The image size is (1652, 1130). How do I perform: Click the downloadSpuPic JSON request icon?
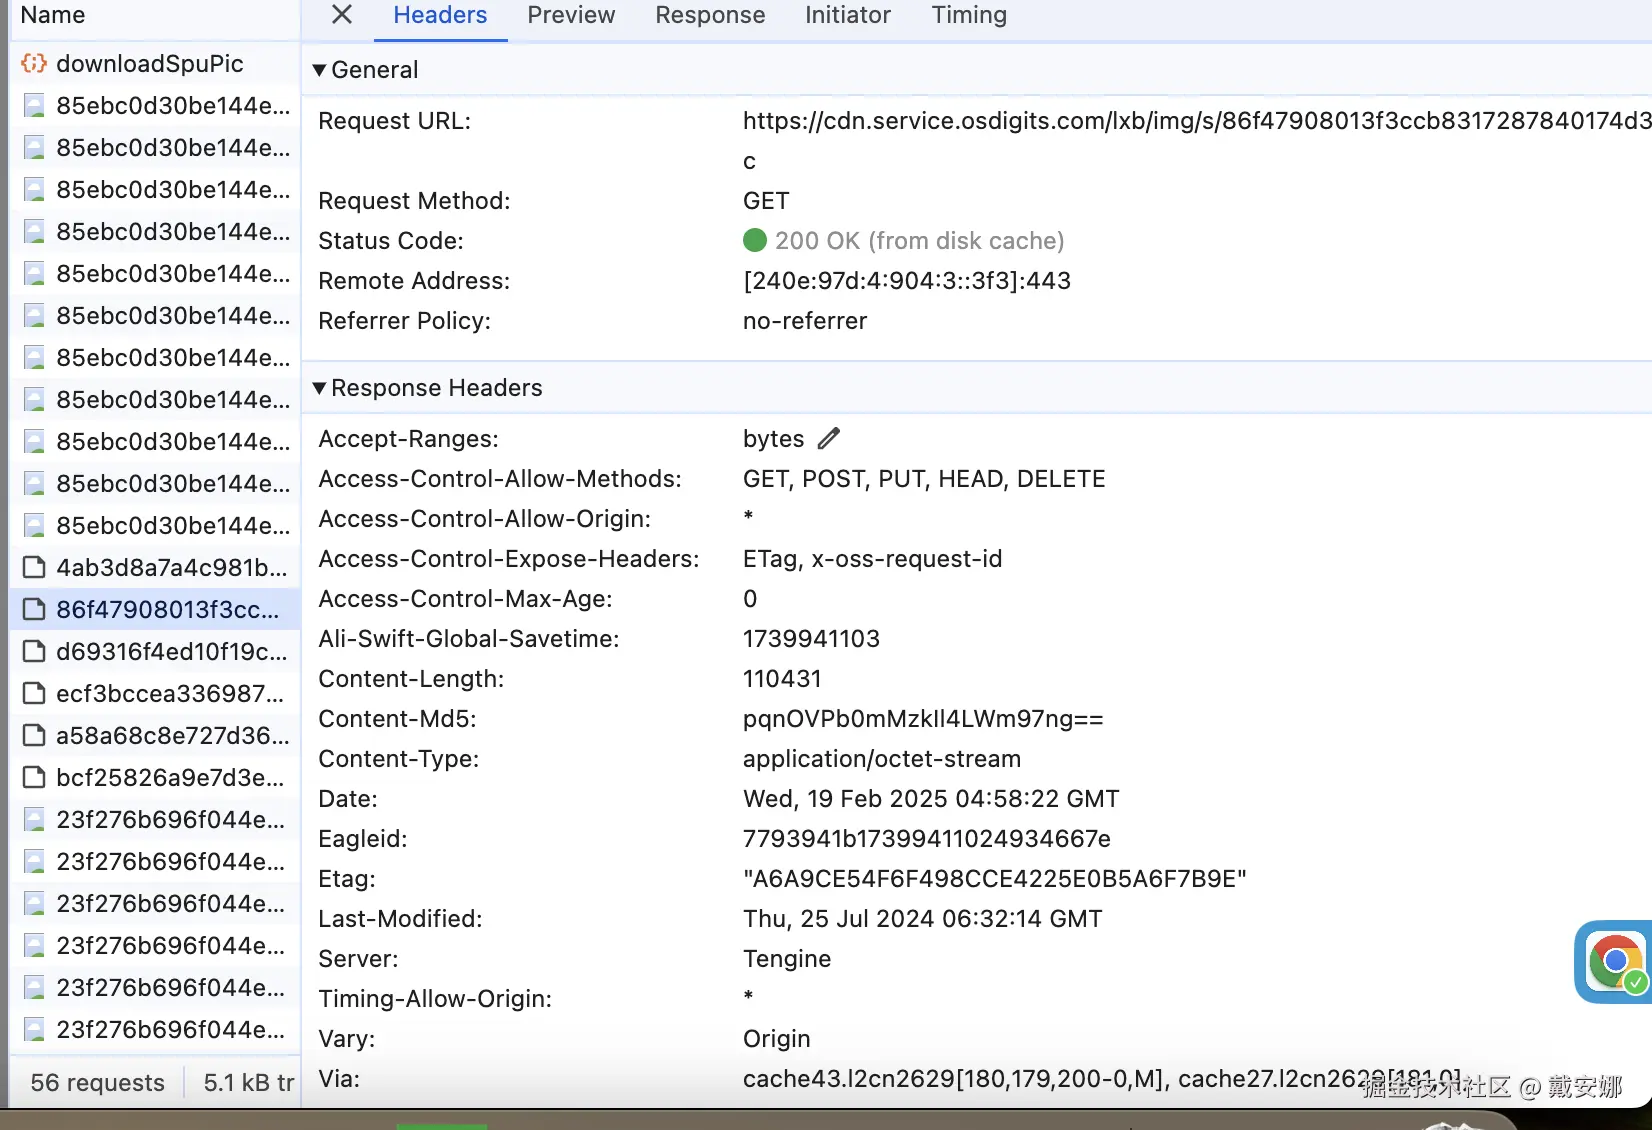pos(34,64)
